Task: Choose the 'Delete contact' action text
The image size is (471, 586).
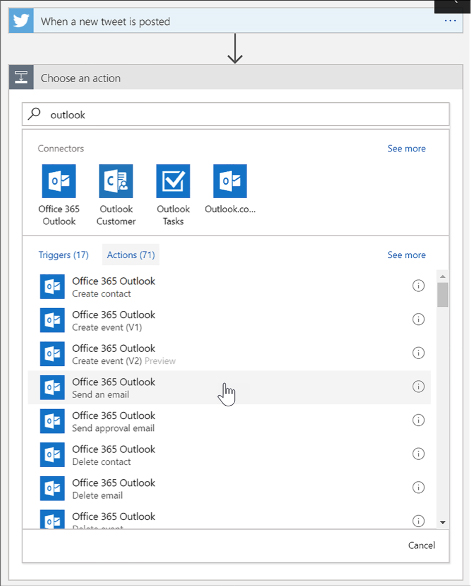Action: click(101, 462)
